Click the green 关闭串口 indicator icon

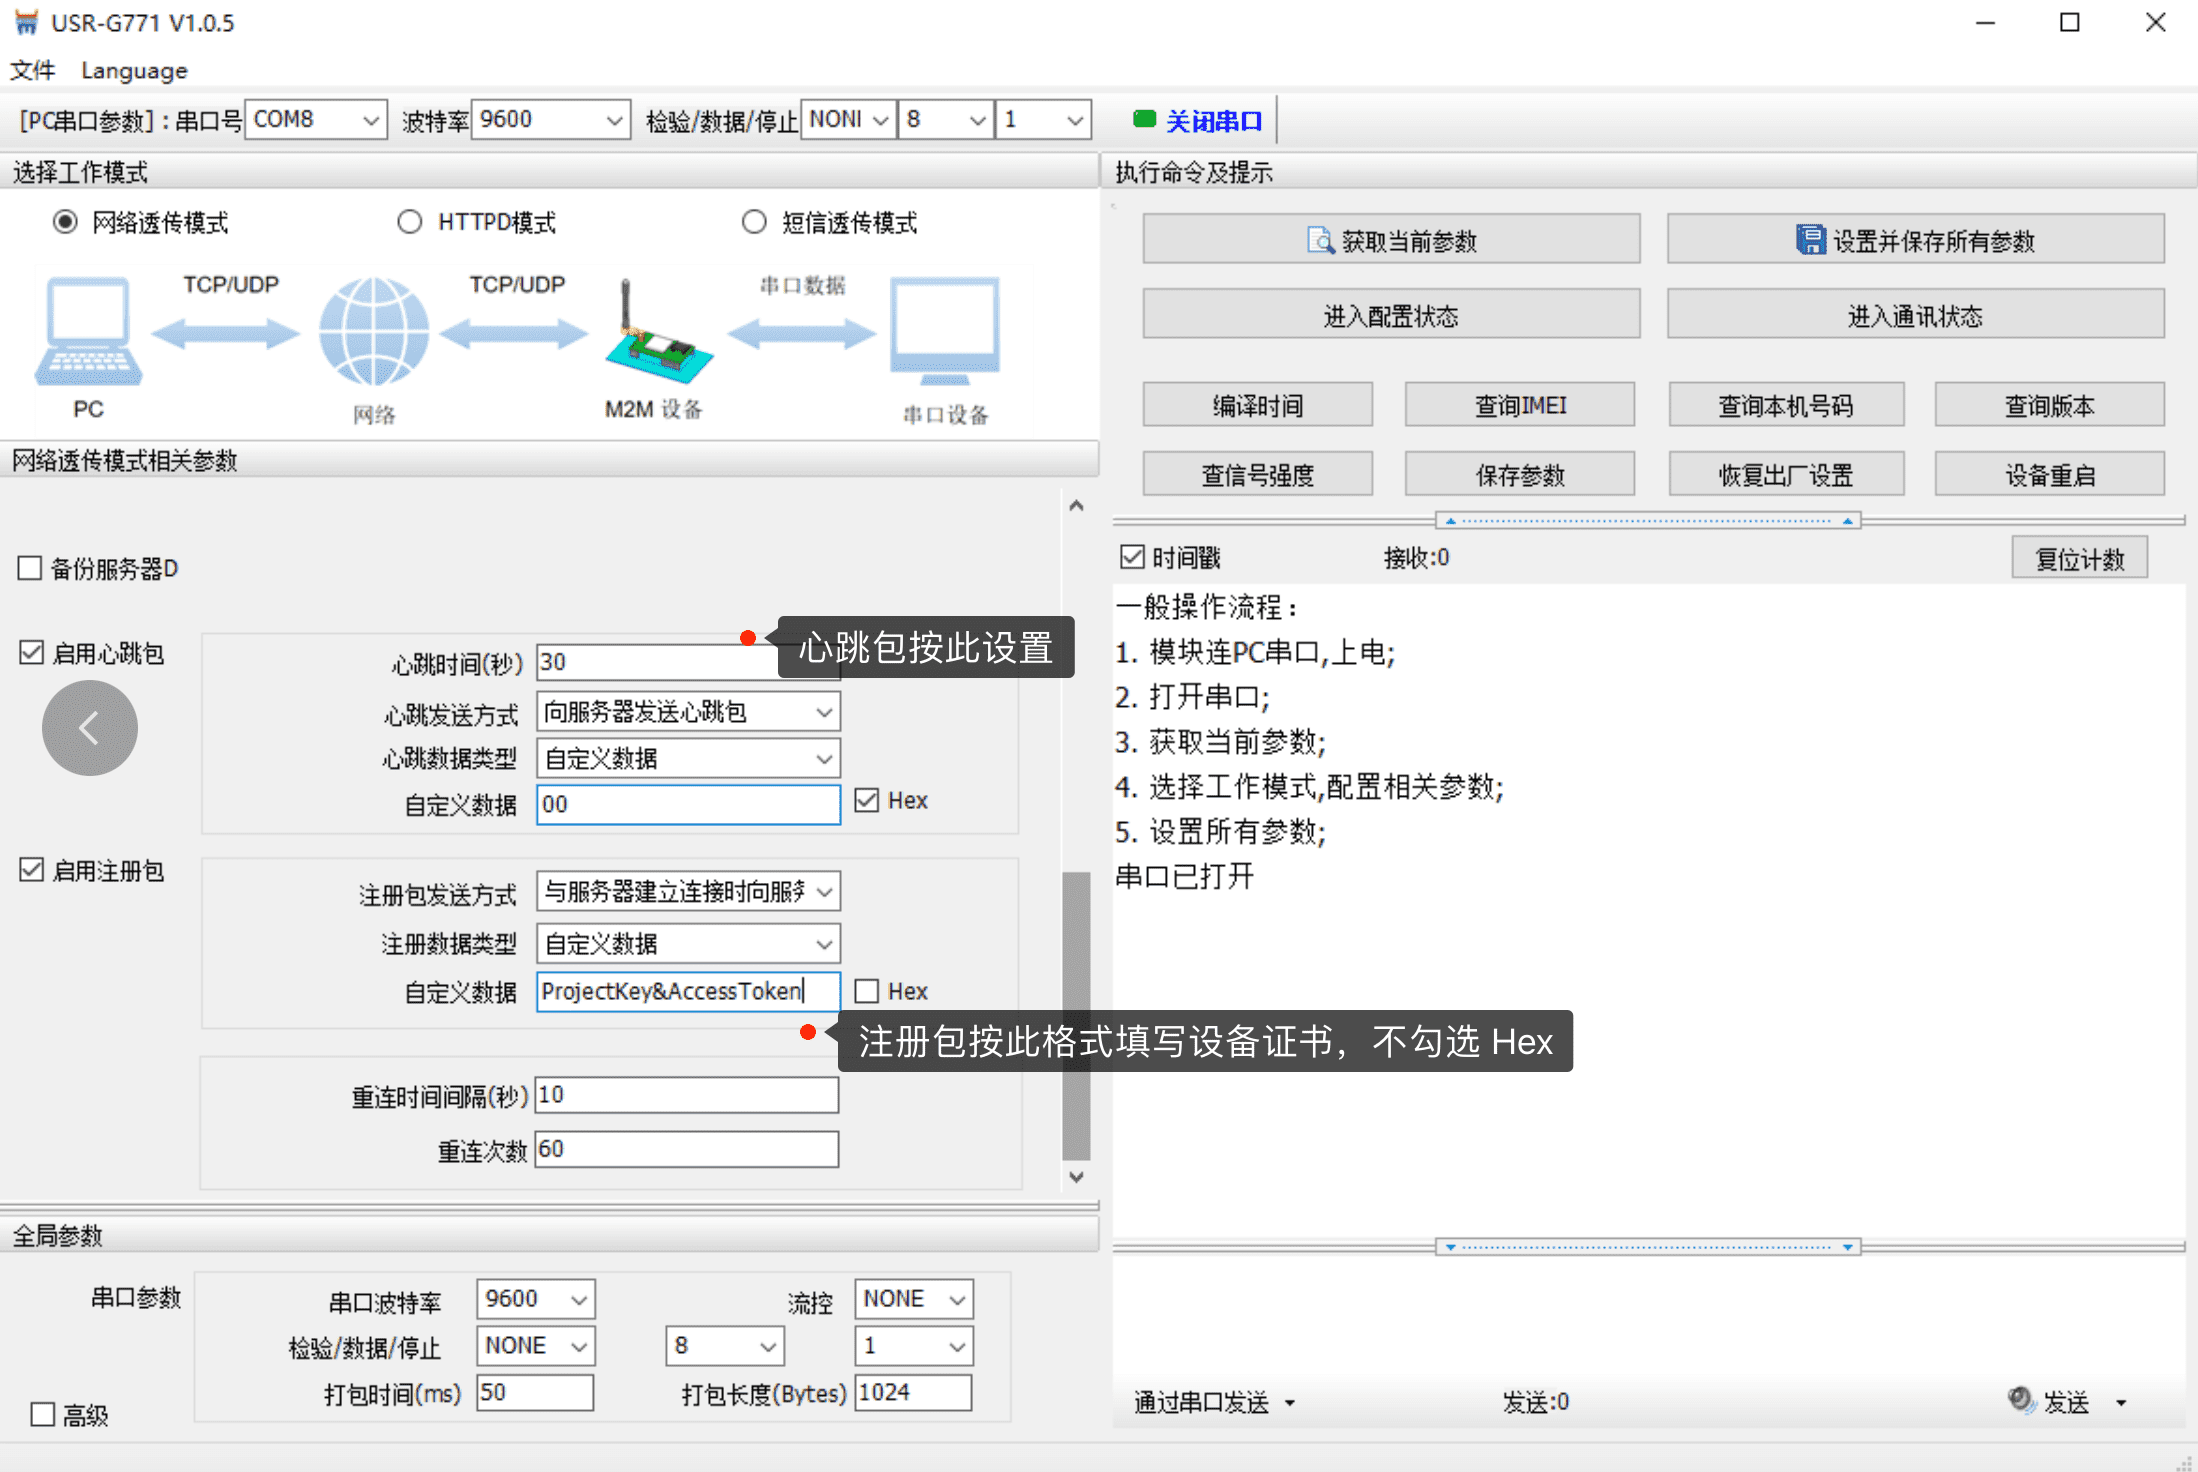(1144, 120)
